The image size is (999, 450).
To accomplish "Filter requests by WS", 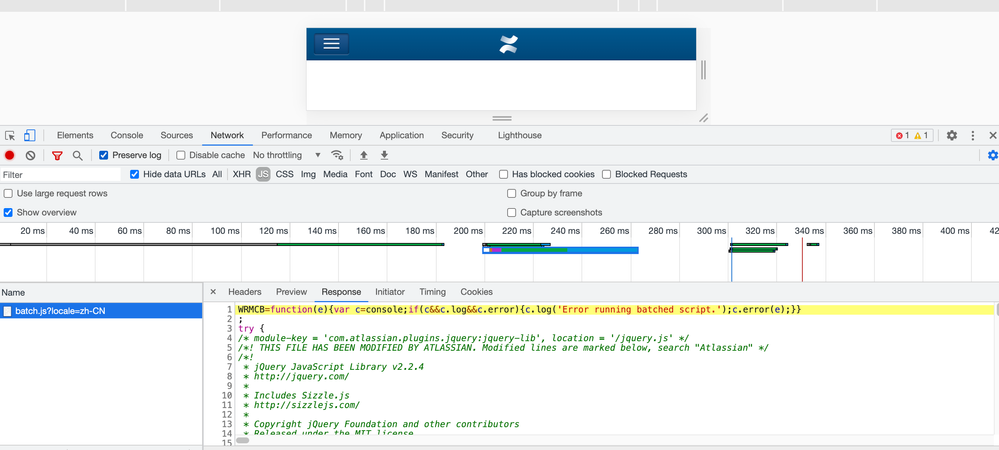I will [x=410, y=174].
